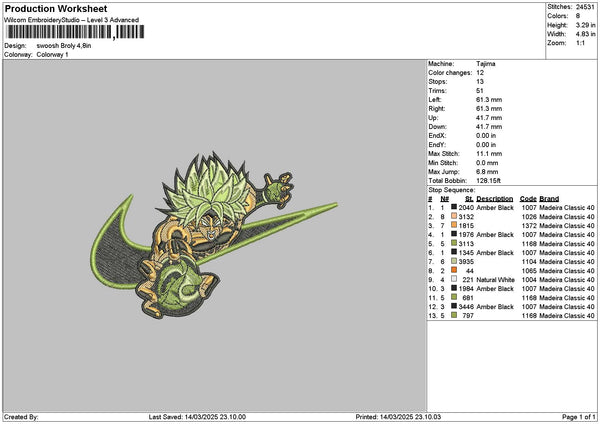Click the Max Jump value 6.8 mm
The width and height of the screenshot is (600, 424).
pos(487,172)
